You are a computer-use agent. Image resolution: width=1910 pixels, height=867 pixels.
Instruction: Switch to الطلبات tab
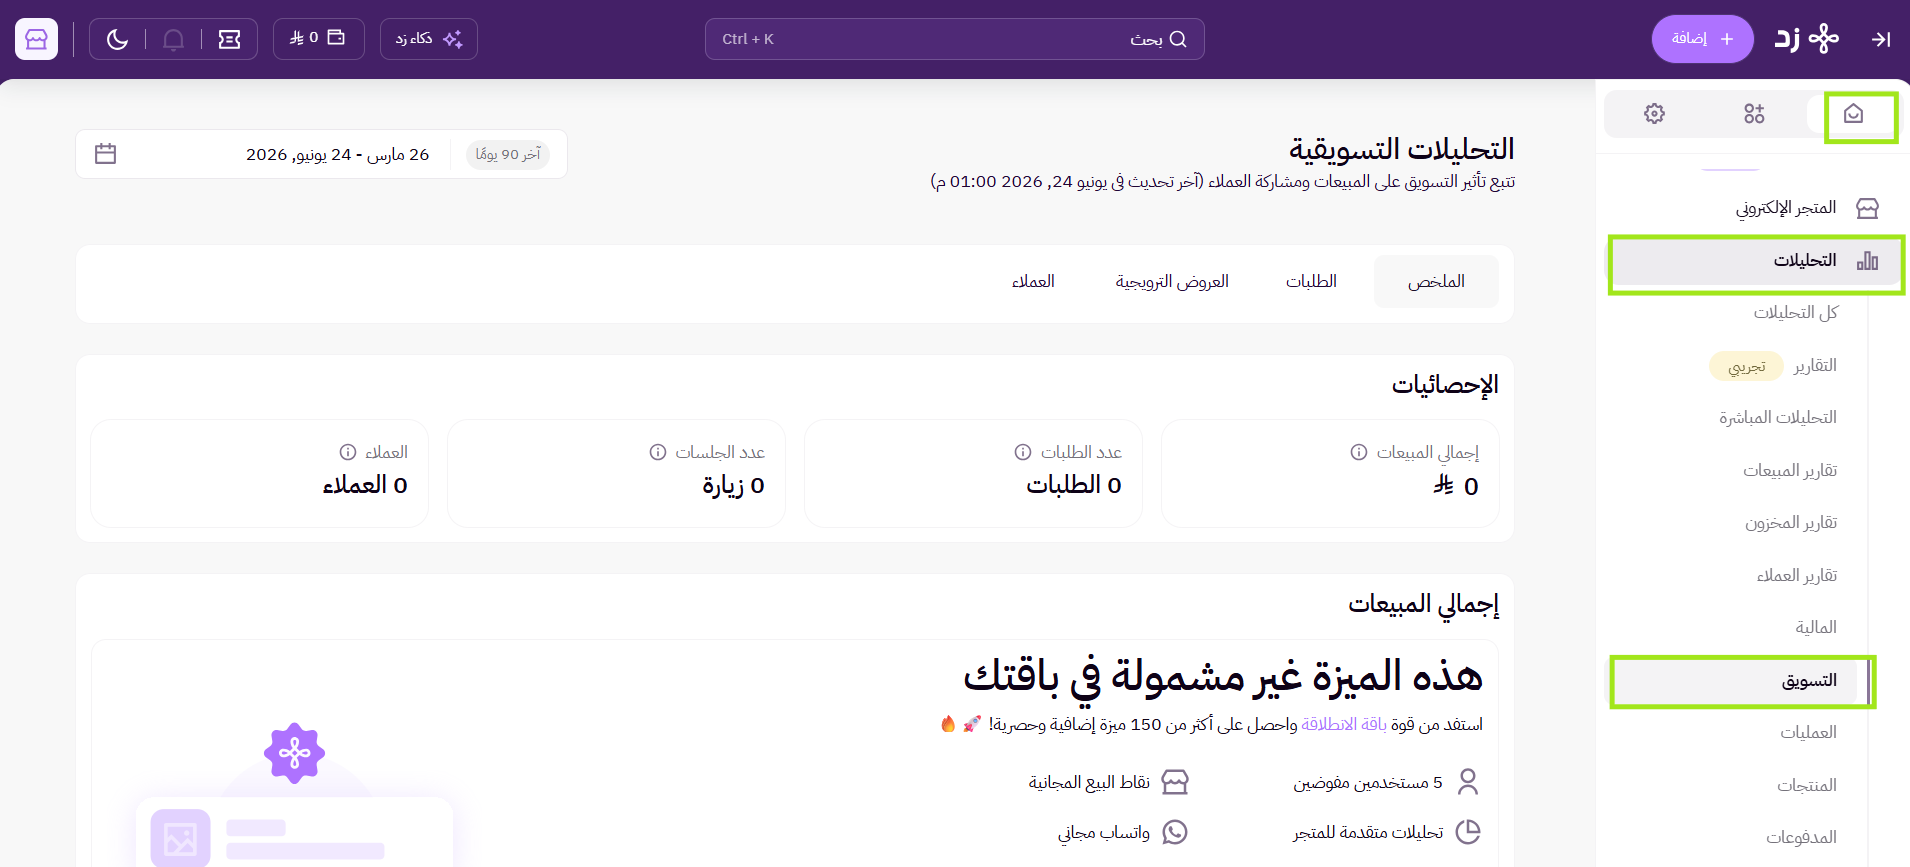[1311, 282]
